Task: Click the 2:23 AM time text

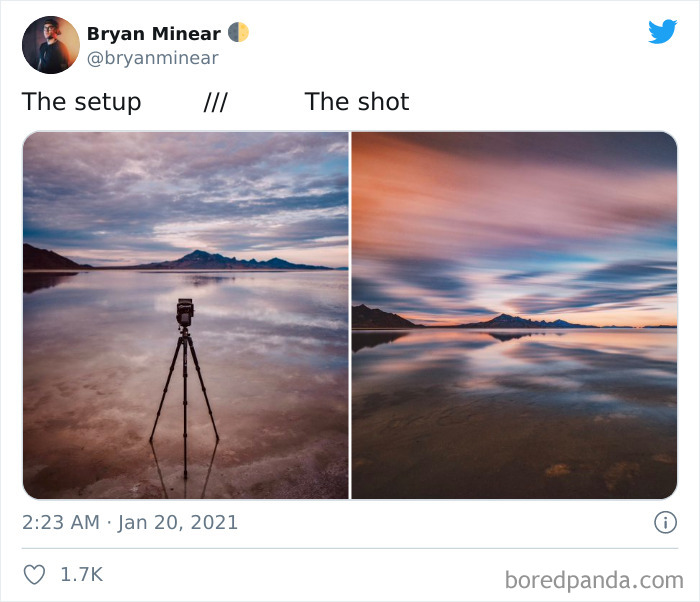Action: (x=61, y=523)
